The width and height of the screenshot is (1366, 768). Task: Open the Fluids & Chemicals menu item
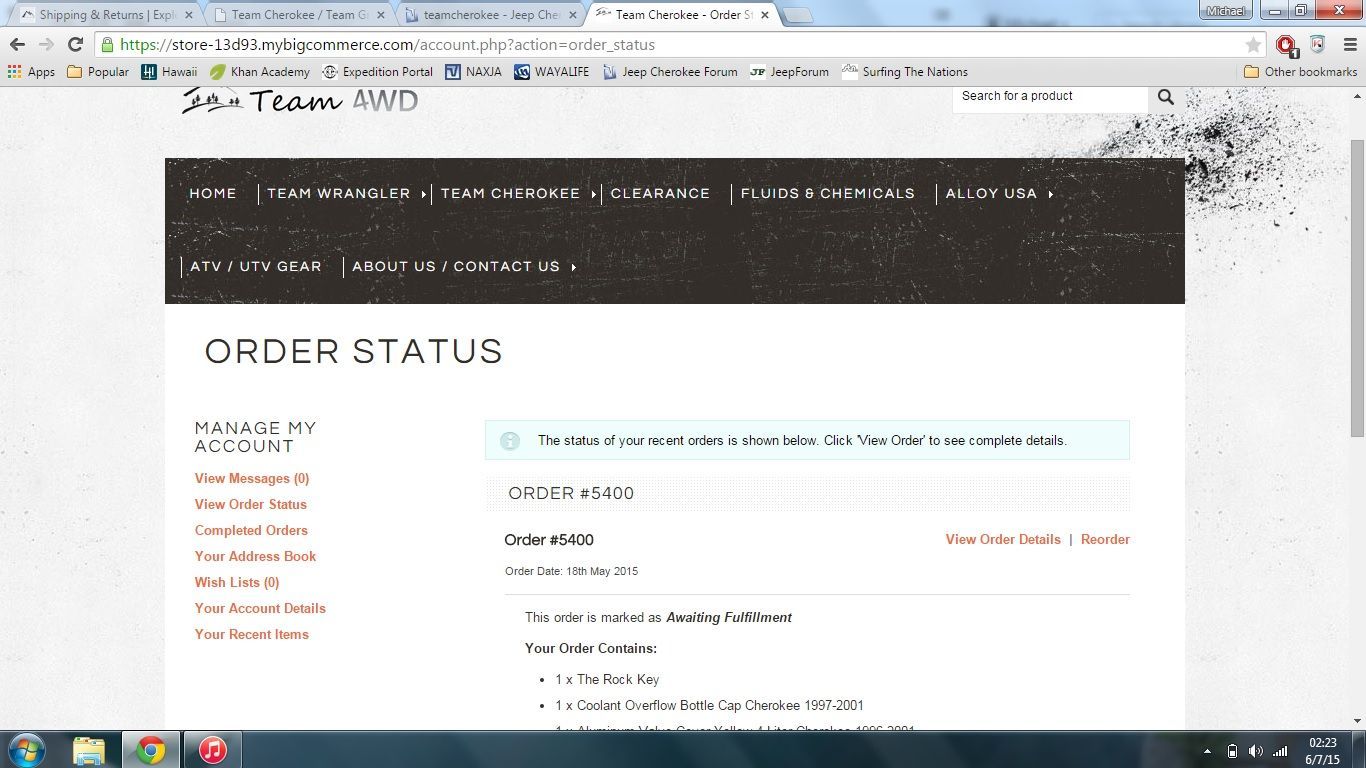tap(827, 194)
